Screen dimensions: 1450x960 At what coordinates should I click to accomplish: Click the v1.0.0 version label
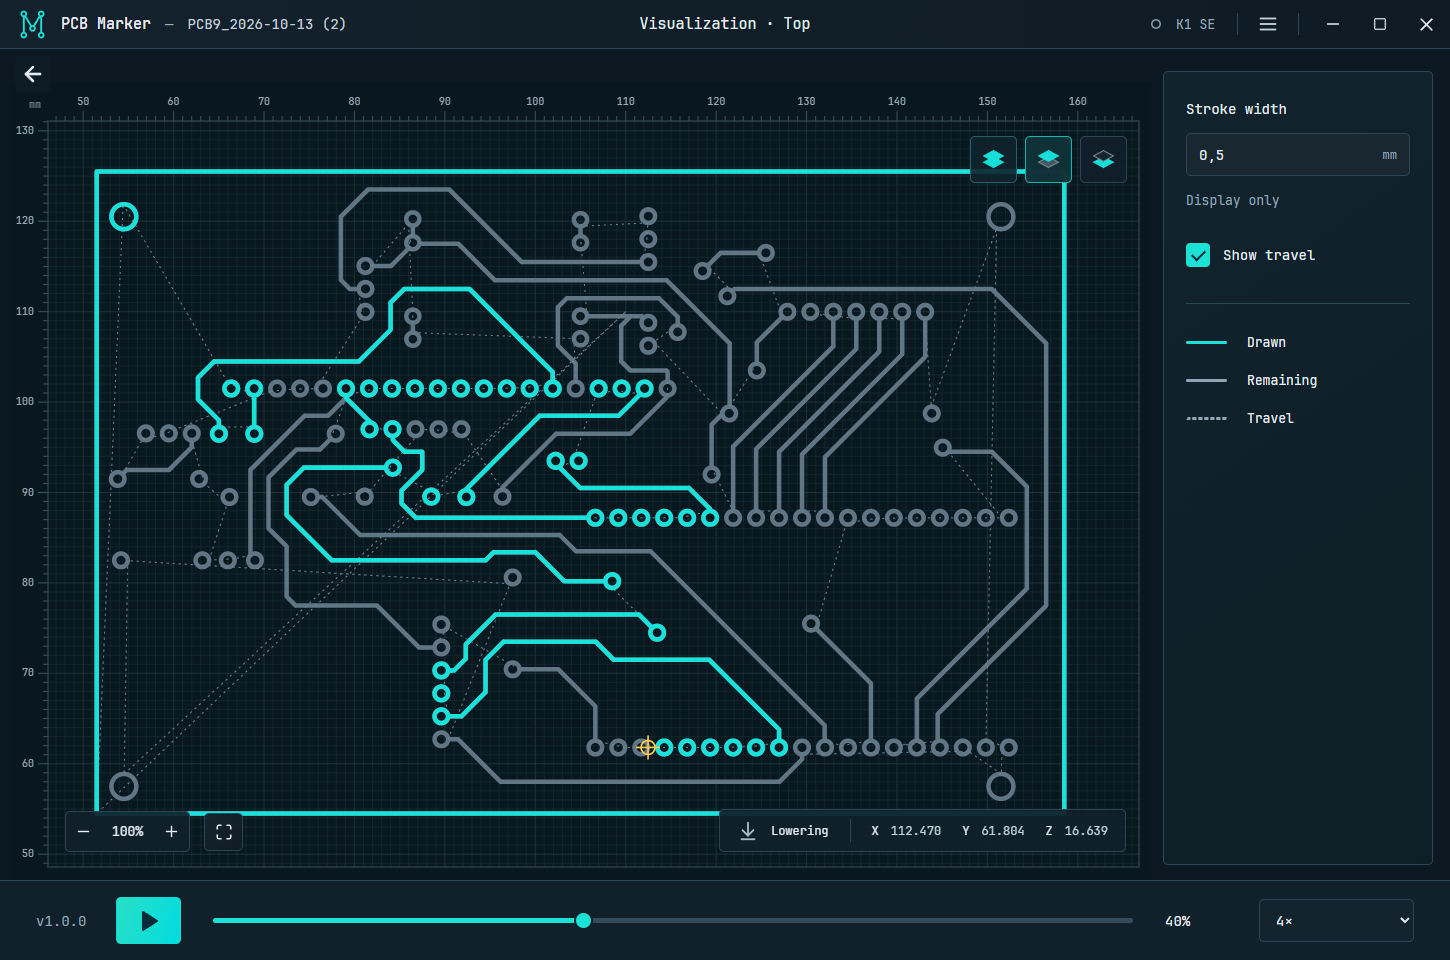click(61, 921)
